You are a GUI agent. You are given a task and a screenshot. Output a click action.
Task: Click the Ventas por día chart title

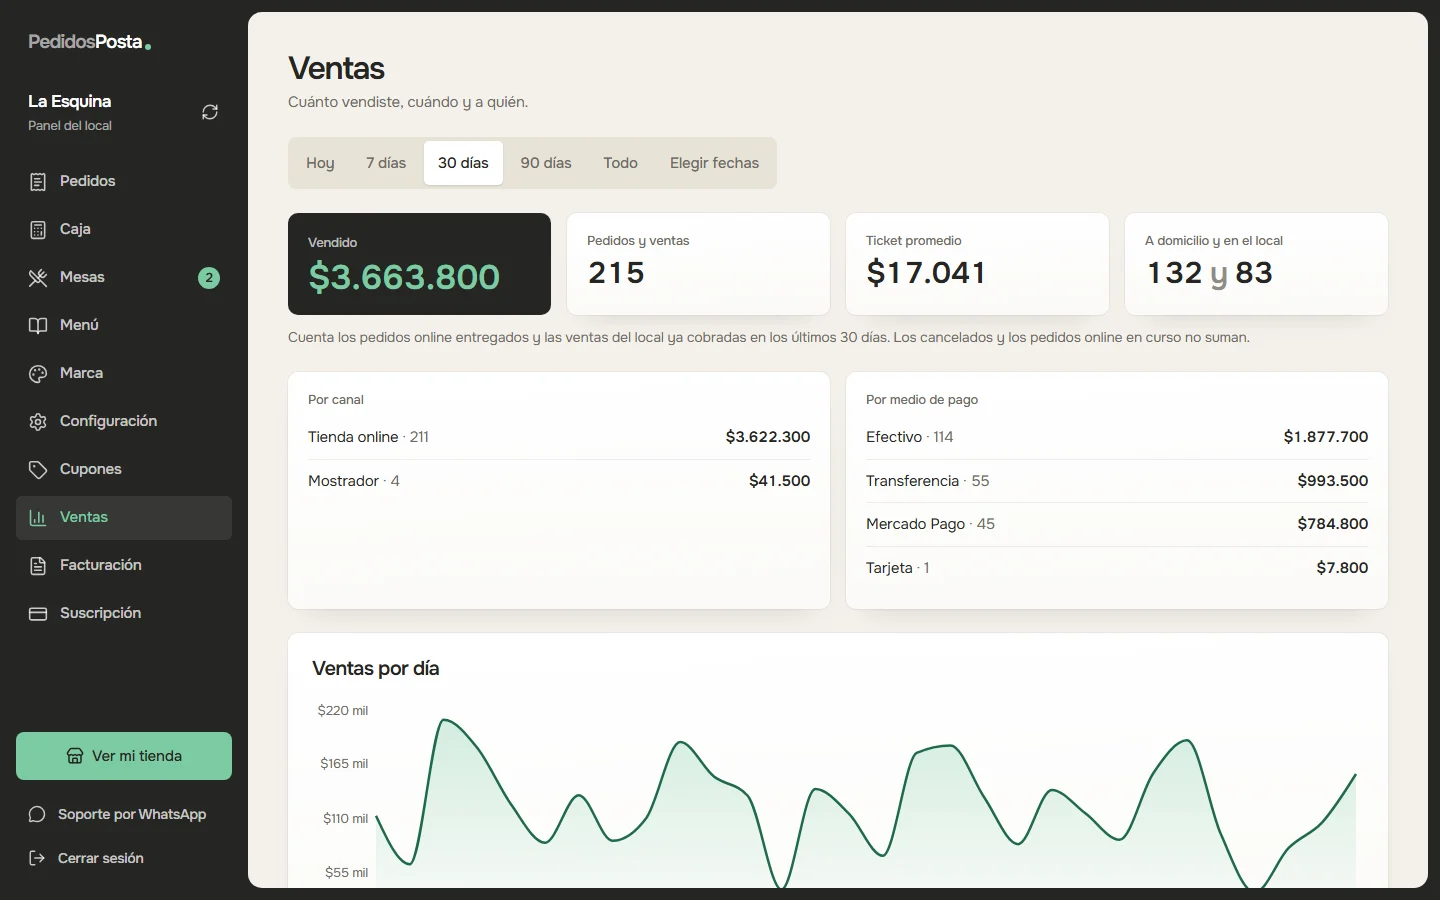(376, 669)
